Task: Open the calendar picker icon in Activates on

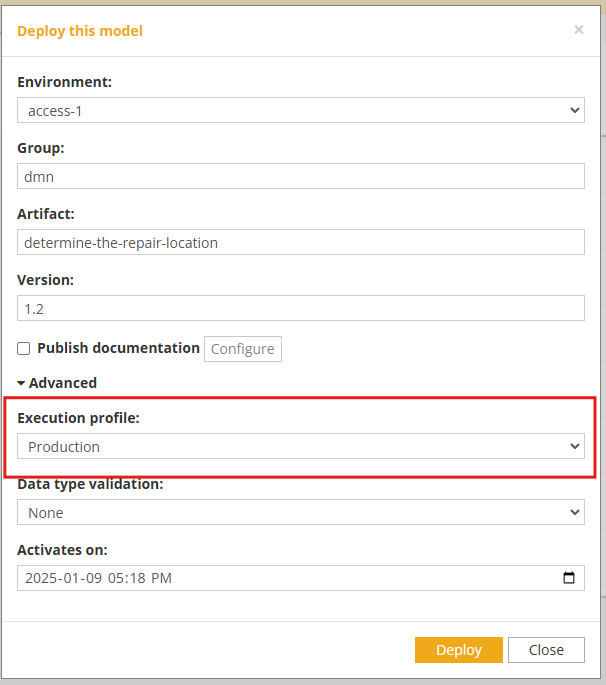Action: tap(568, 578)
